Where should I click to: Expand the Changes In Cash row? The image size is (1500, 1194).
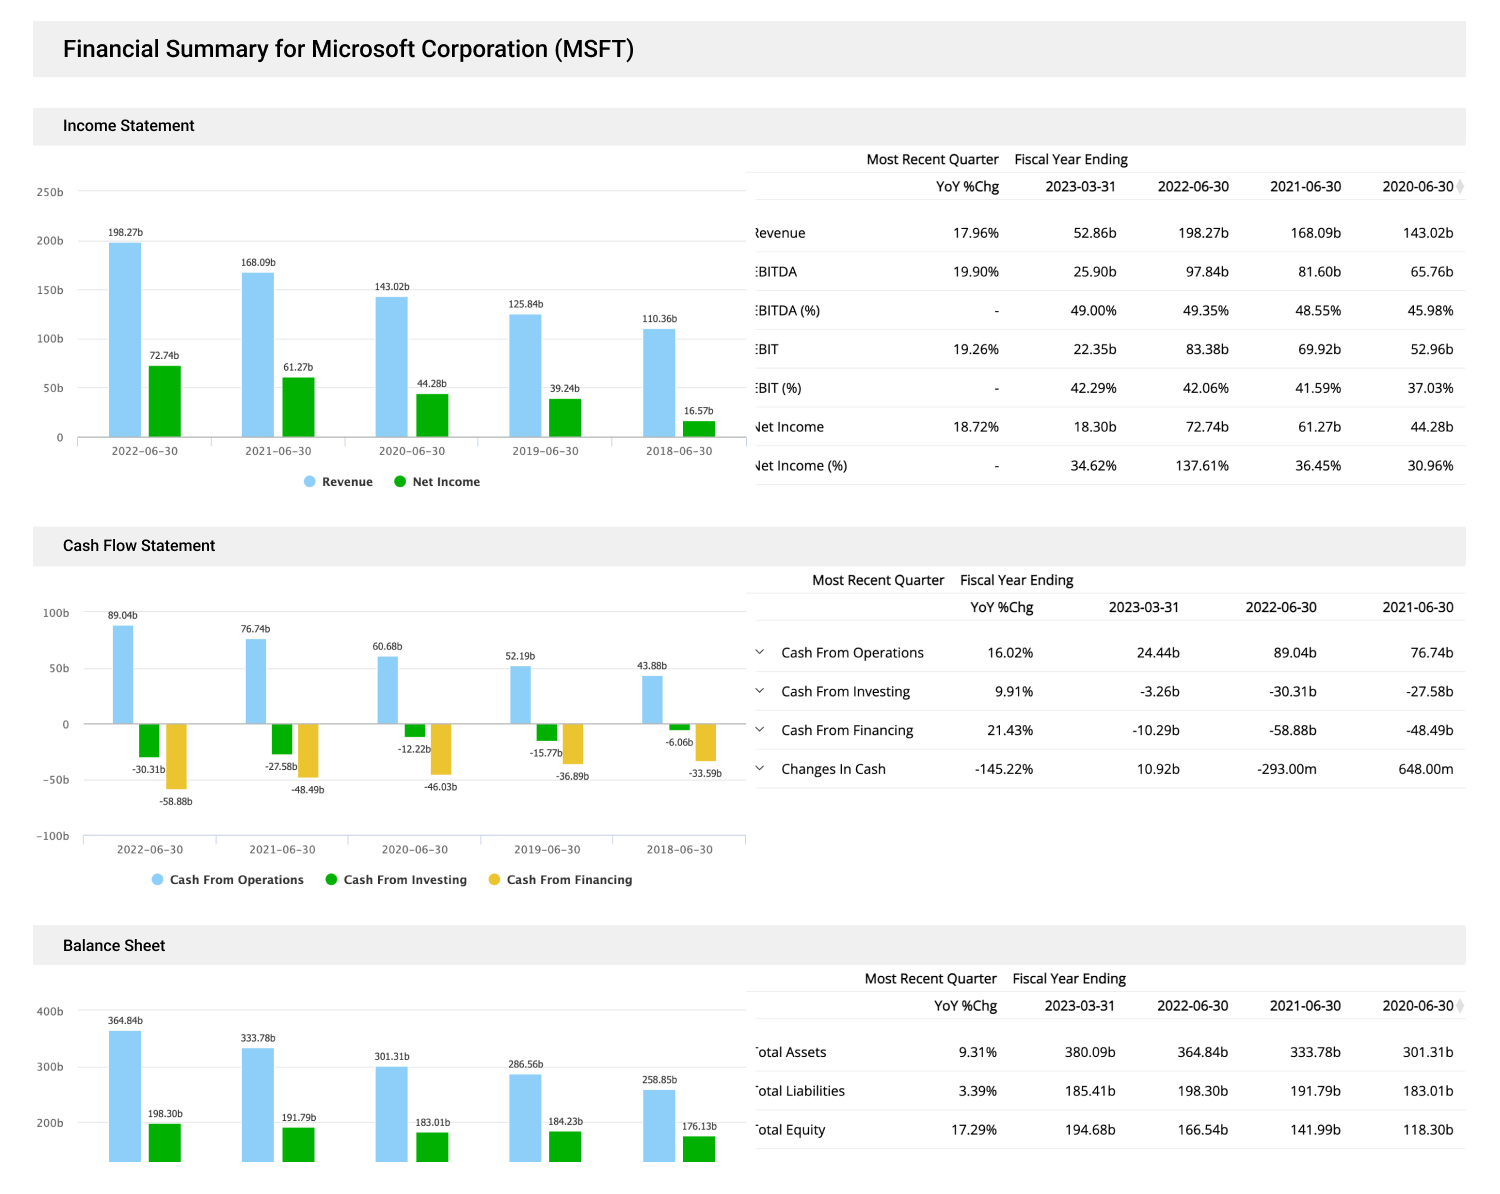pyautogui.click(x=761, y=768)
